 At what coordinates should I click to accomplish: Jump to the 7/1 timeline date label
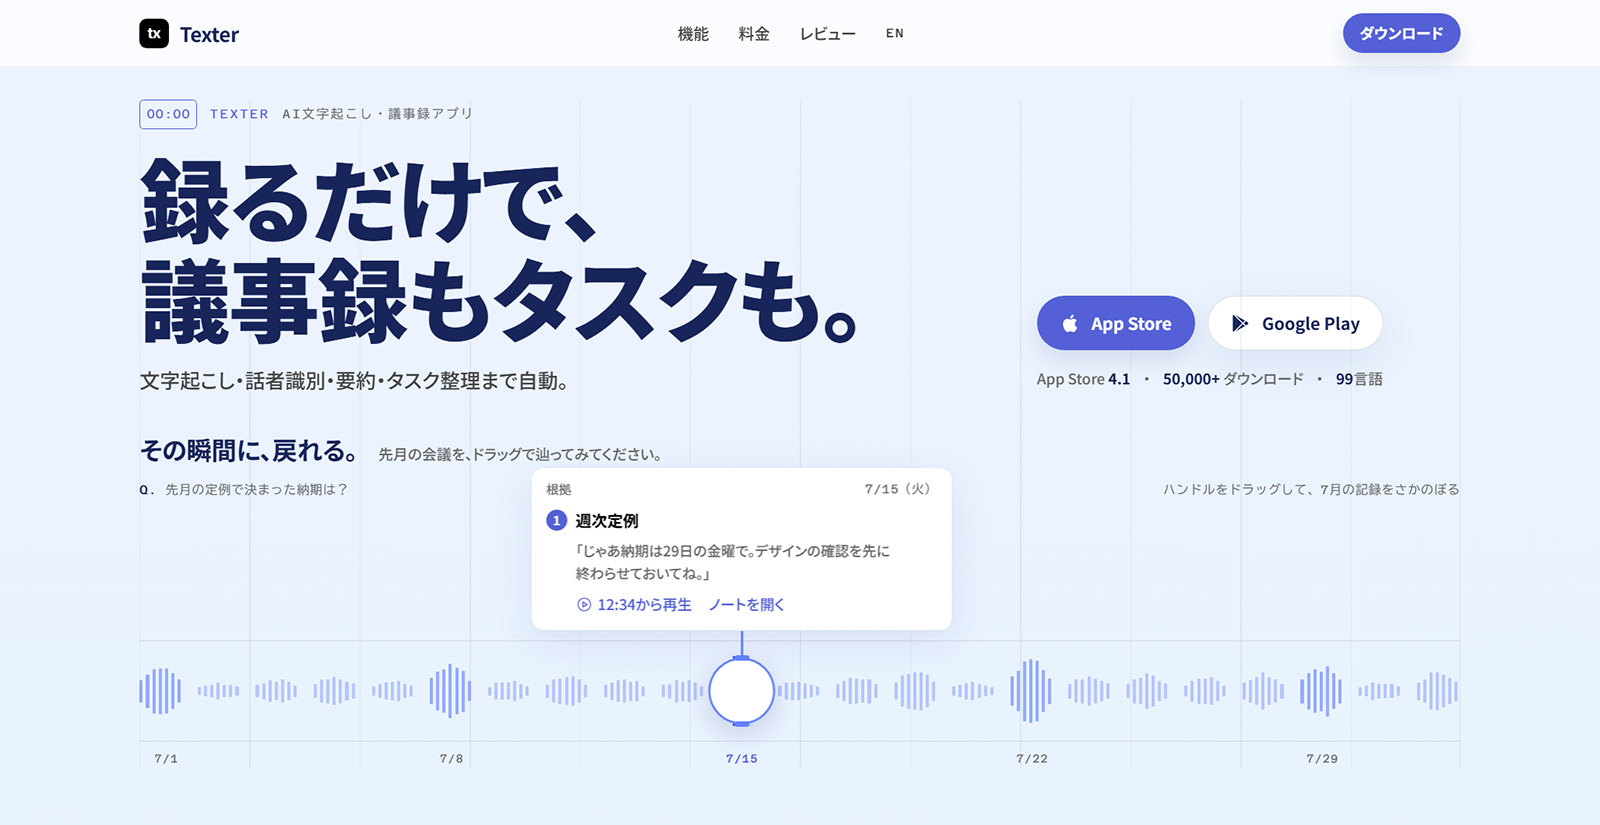(166, 759)
